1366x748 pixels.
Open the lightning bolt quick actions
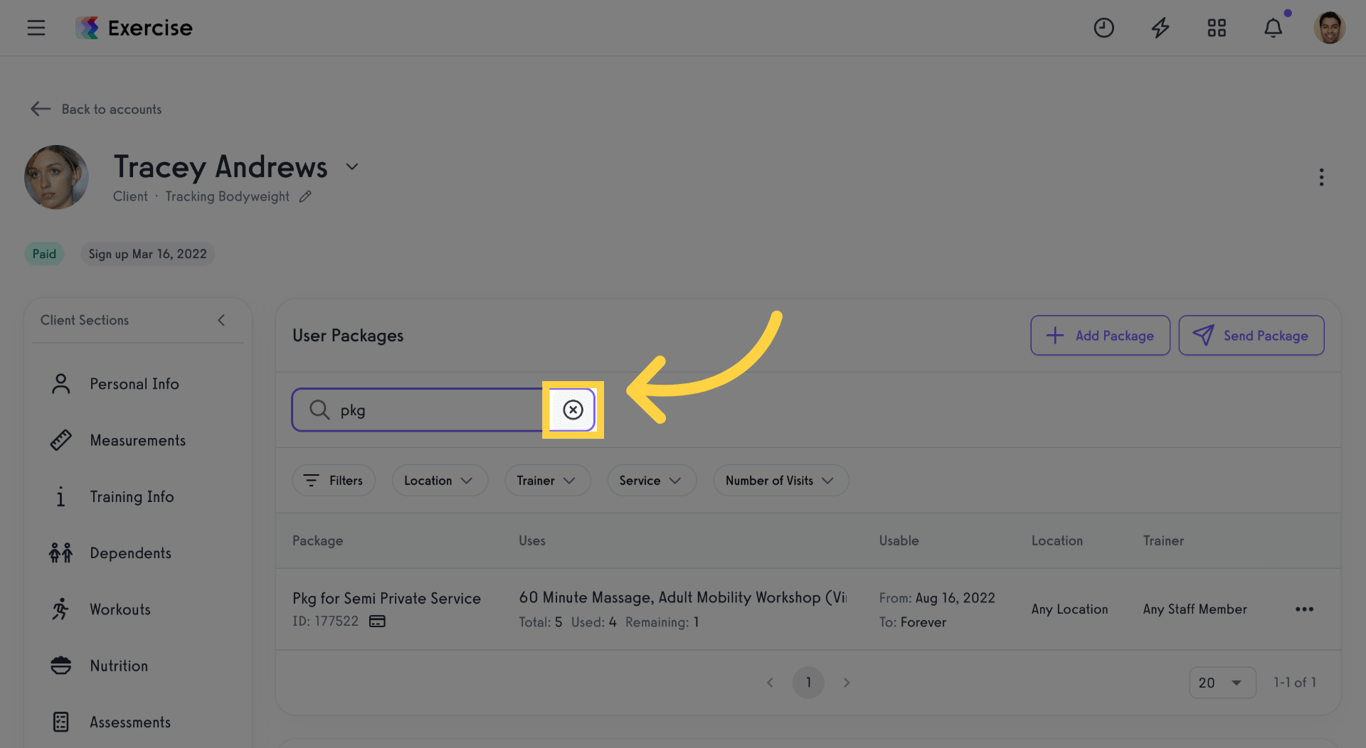click(1160, 28)
